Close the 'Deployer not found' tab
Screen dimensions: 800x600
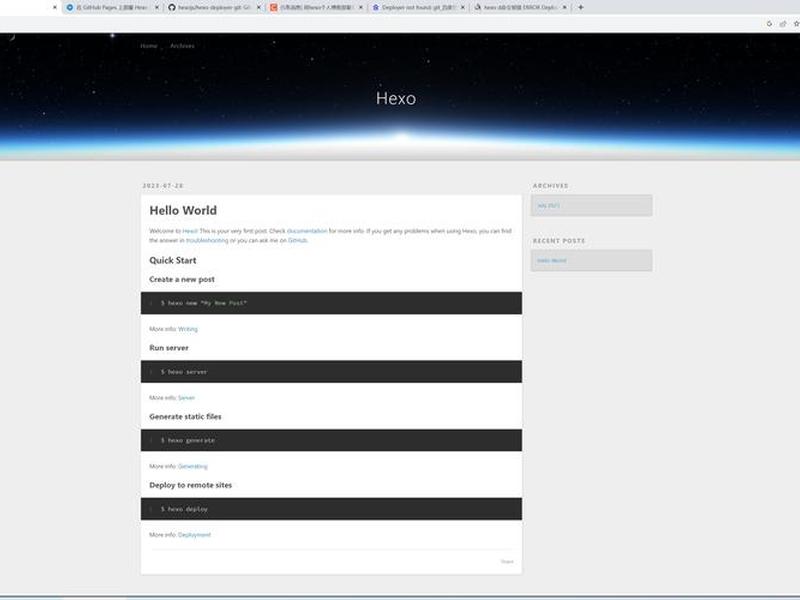(x=463, y=7)
